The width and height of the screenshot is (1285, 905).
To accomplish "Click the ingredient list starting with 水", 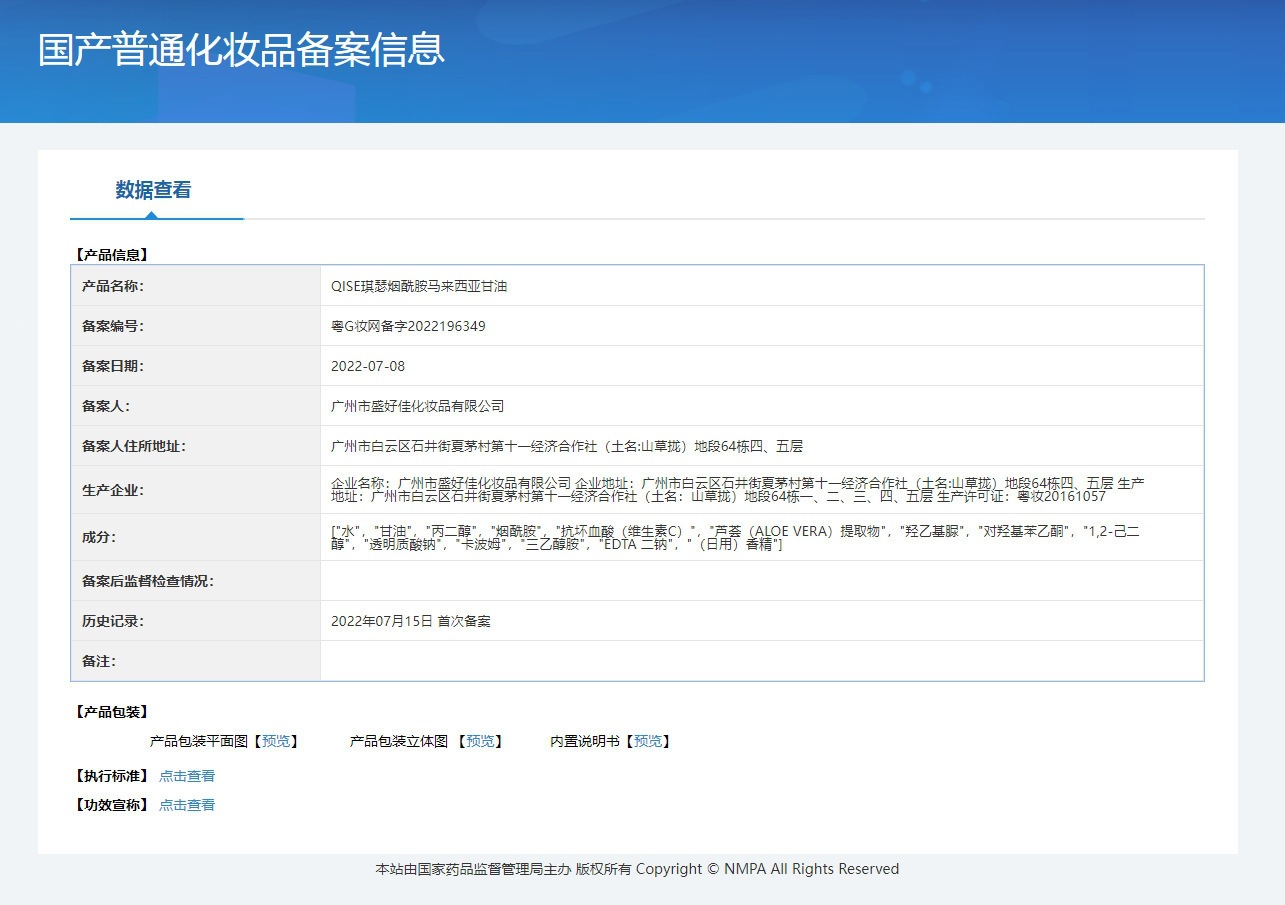I will click(735, 538).
